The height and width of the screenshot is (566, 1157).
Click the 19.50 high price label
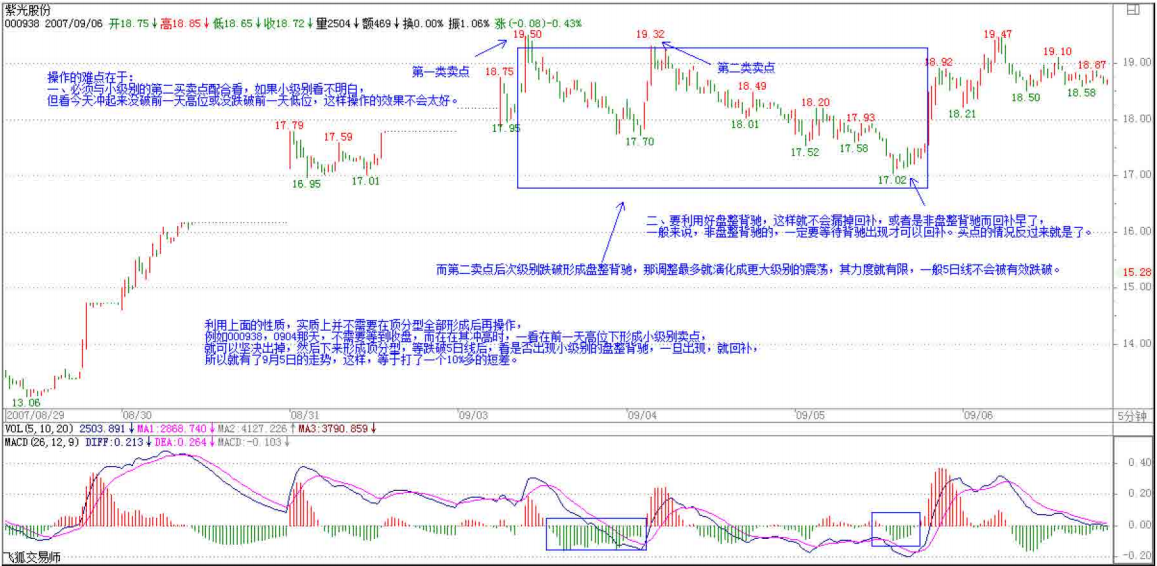[x=528, y=34]
